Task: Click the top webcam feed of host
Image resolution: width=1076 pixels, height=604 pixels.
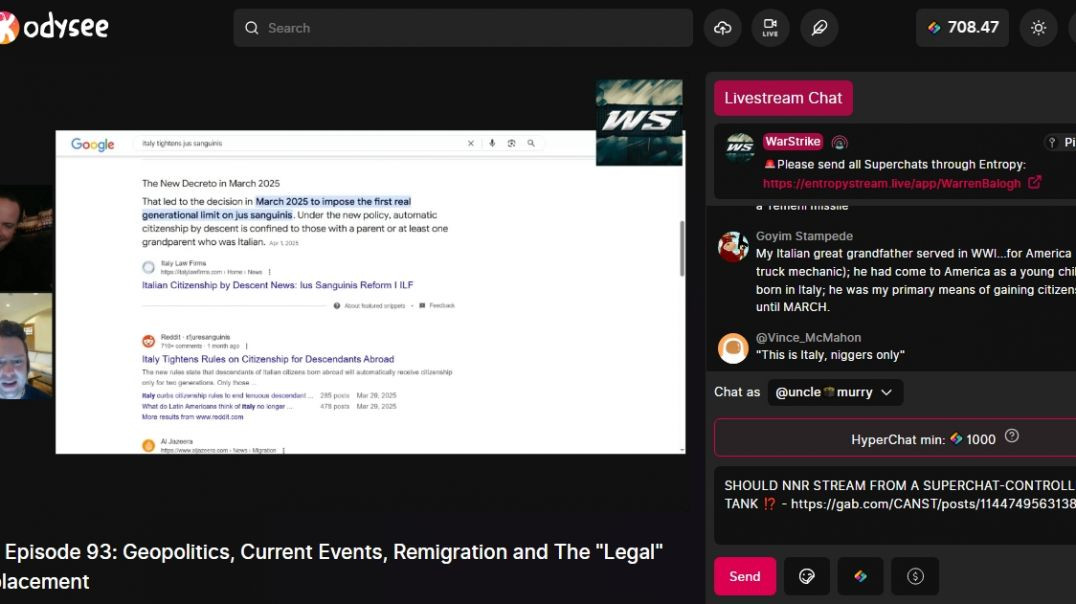Action: click(x=26, y=238)
